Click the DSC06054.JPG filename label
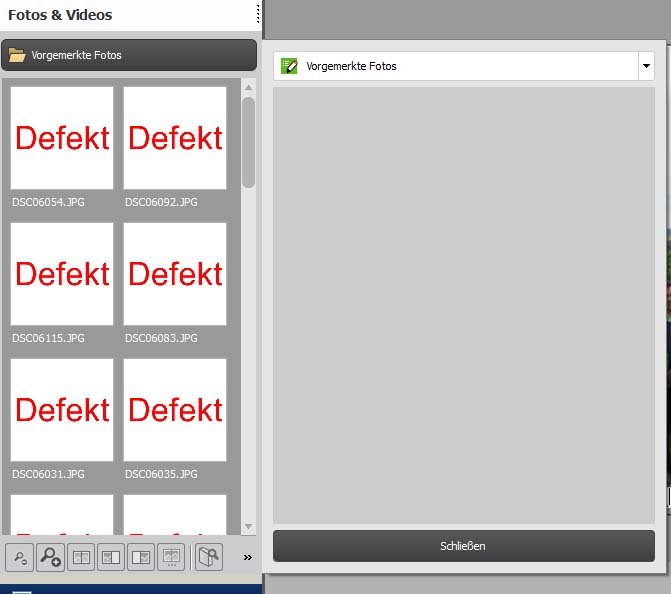Screen dimensions: 671x594 coord(48,202)
